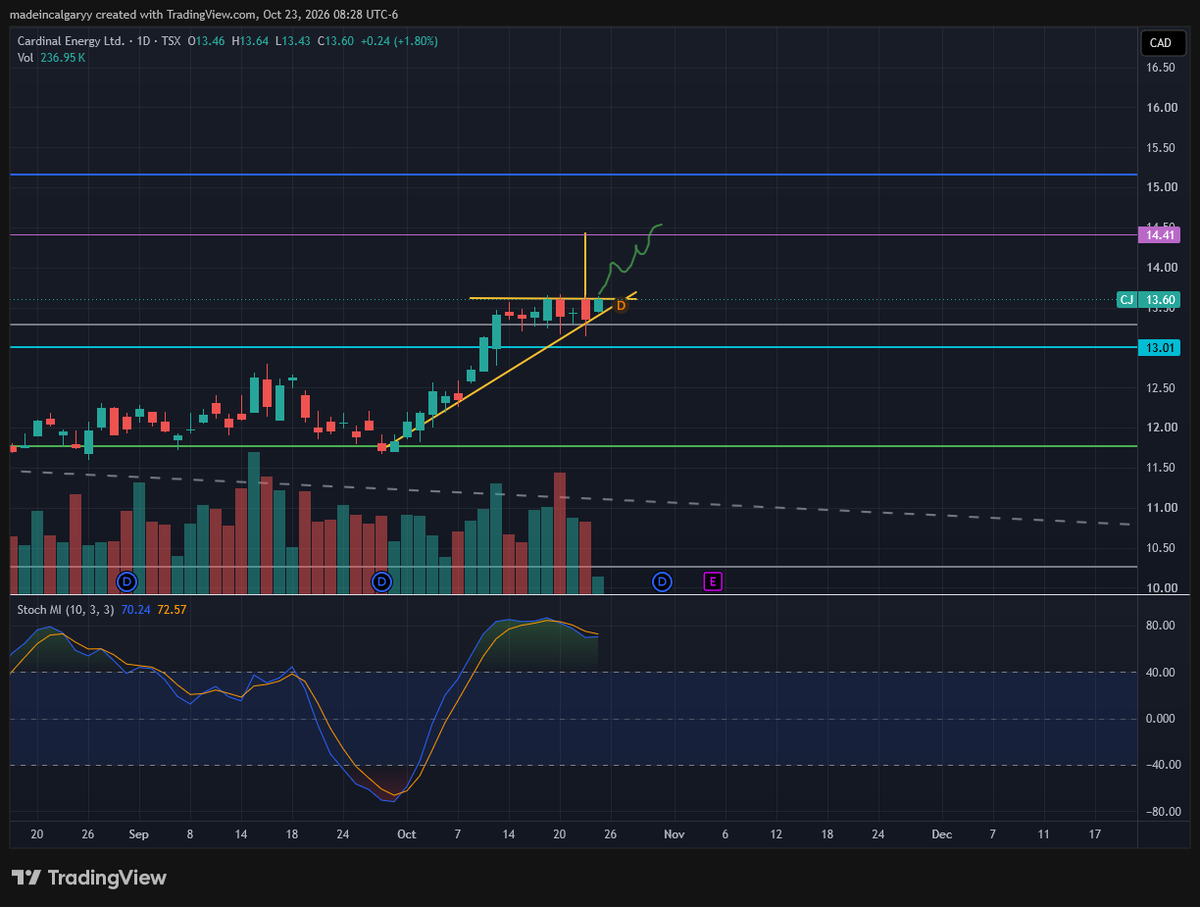Click the tallest teal volume bar in mid-September
1200x907 pixels.
[x=254, y=523]
